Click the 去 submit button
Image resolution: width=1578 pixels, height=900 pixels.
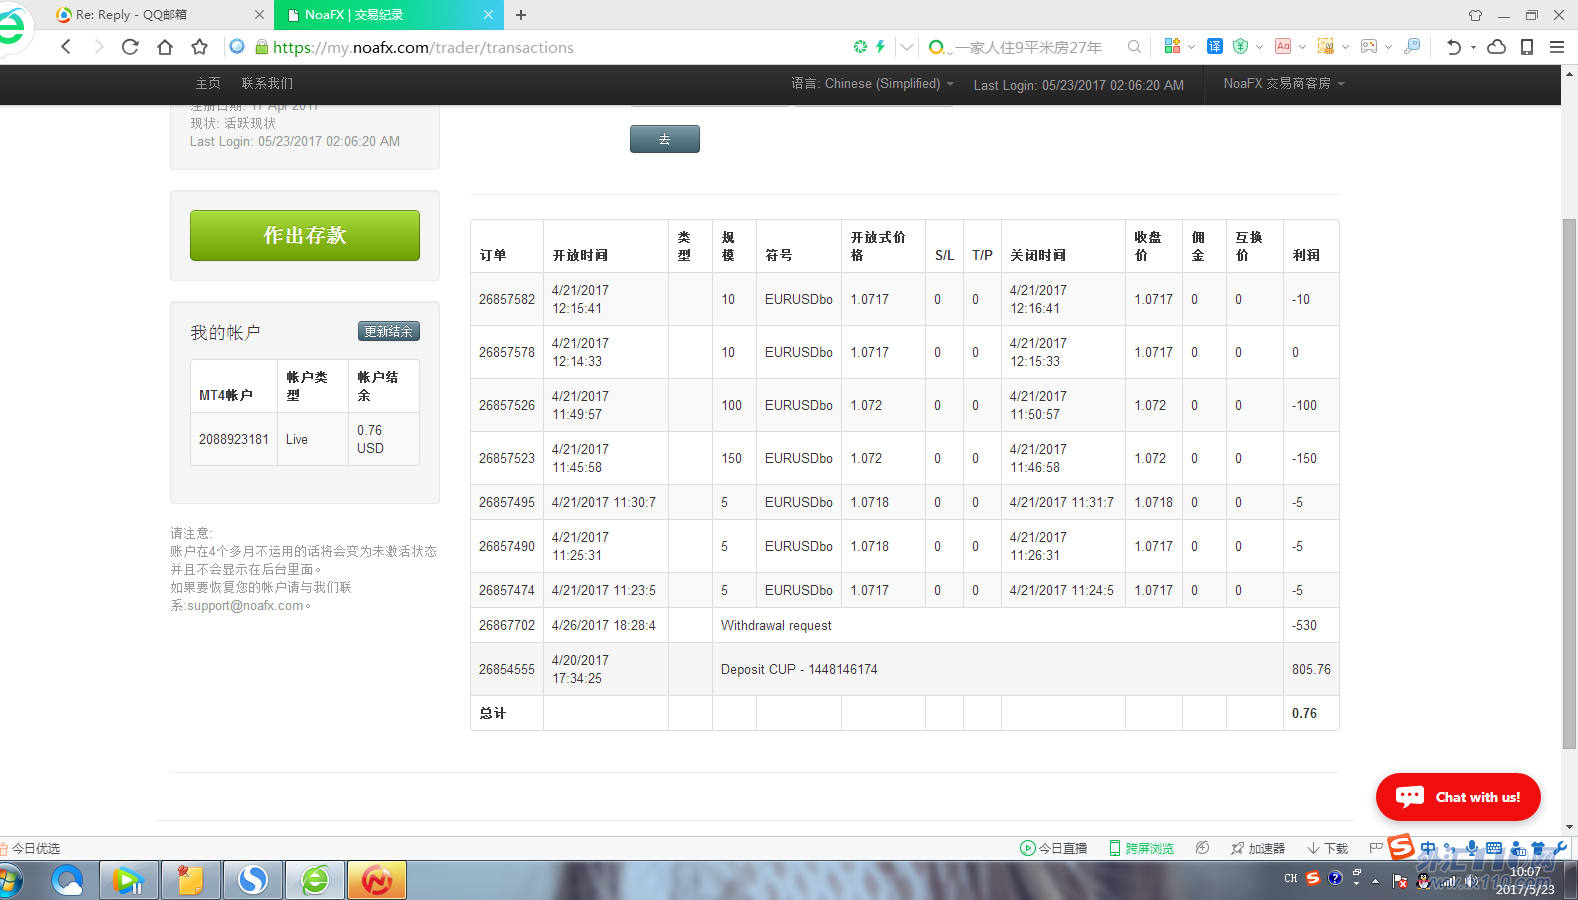point(665,139)
